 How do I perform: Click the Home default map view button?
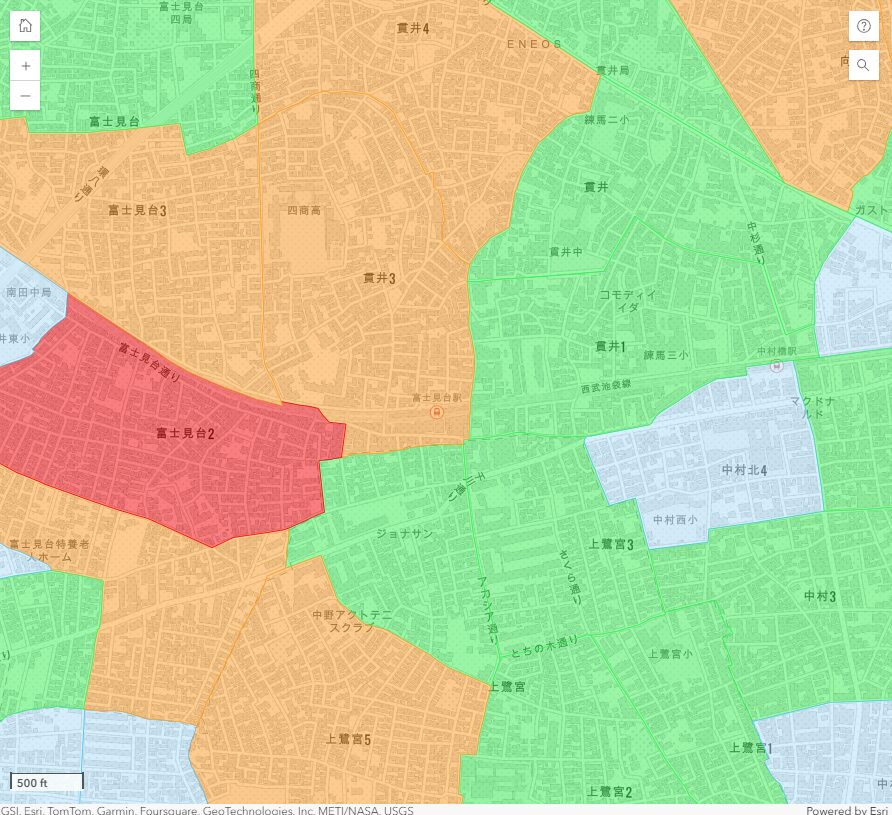(x=25, y=26)
